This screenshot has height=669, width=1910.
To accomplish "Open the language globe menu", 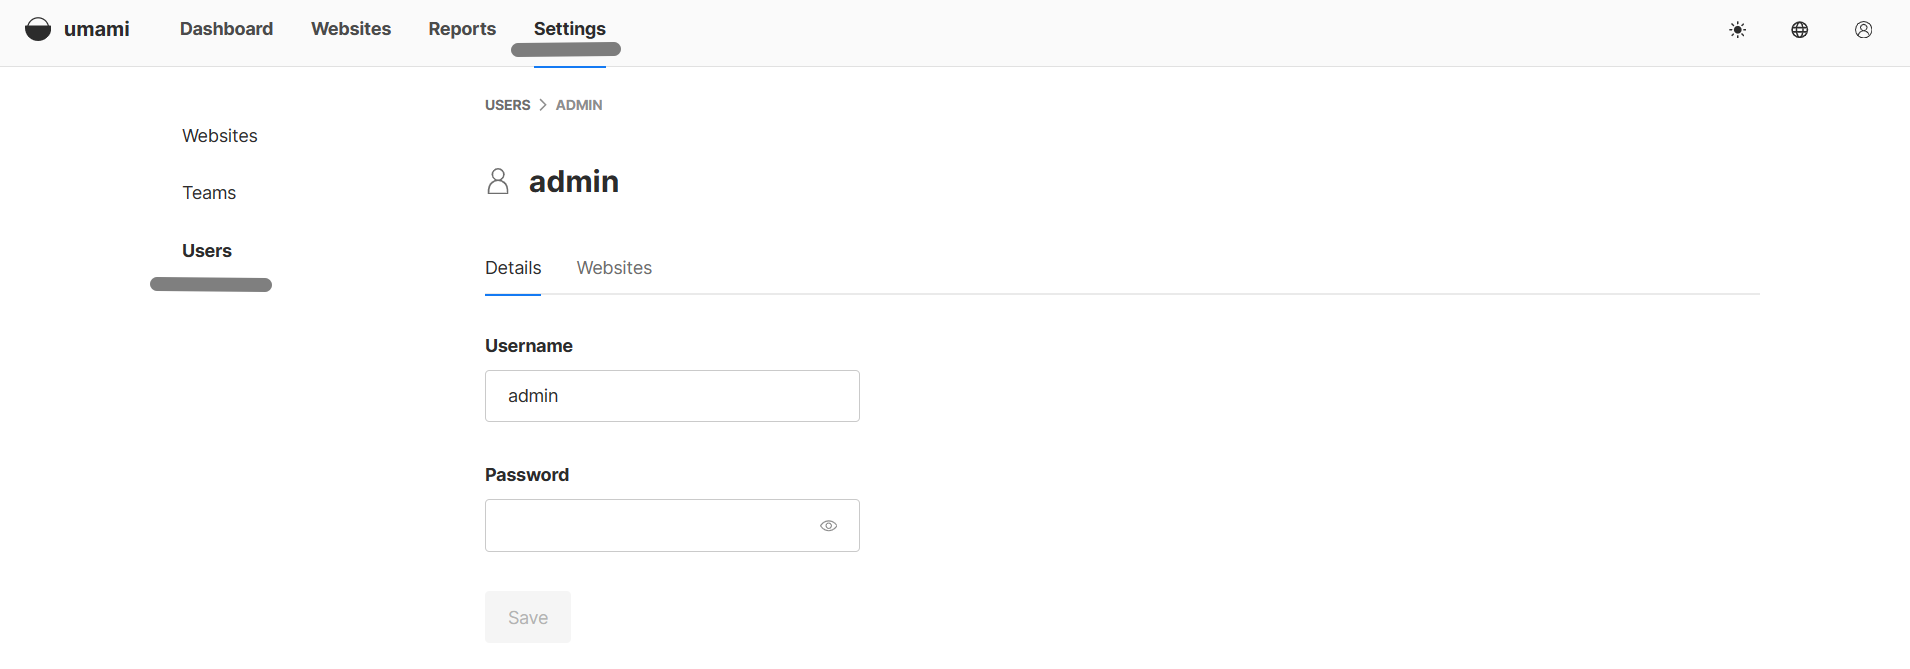I will tap(1800, 30).
